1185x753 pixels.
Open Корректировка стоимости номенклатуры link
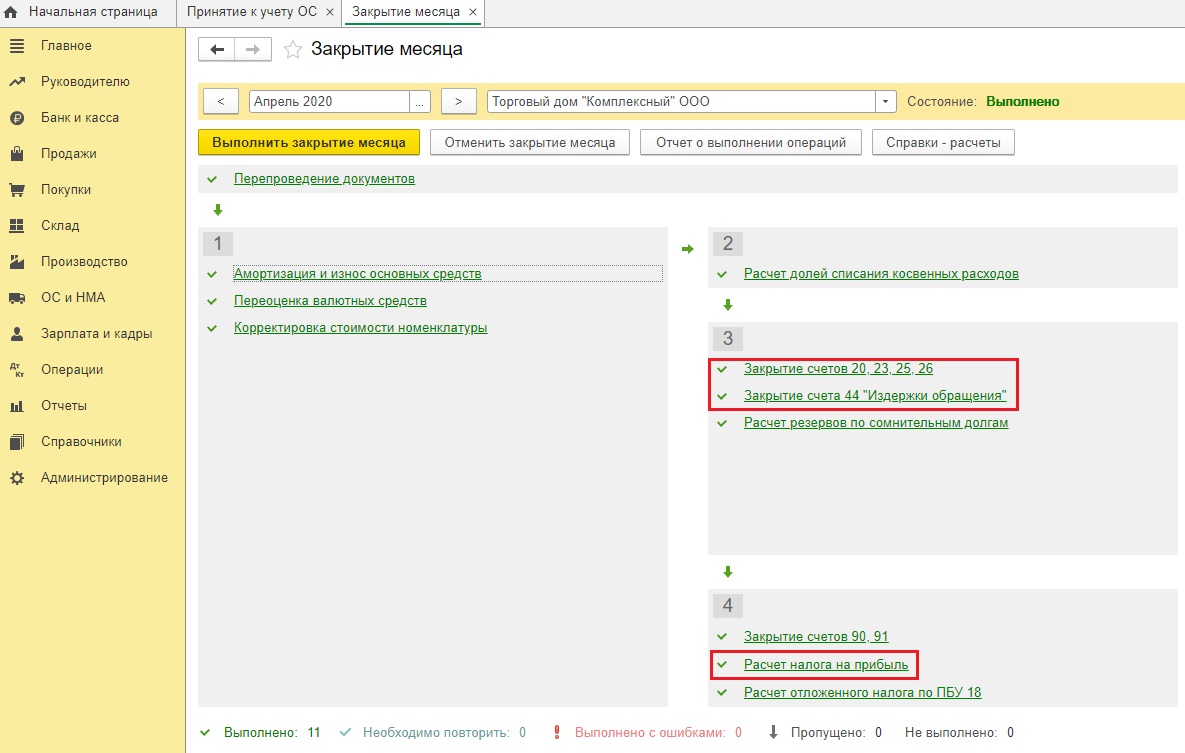(360, 328)
